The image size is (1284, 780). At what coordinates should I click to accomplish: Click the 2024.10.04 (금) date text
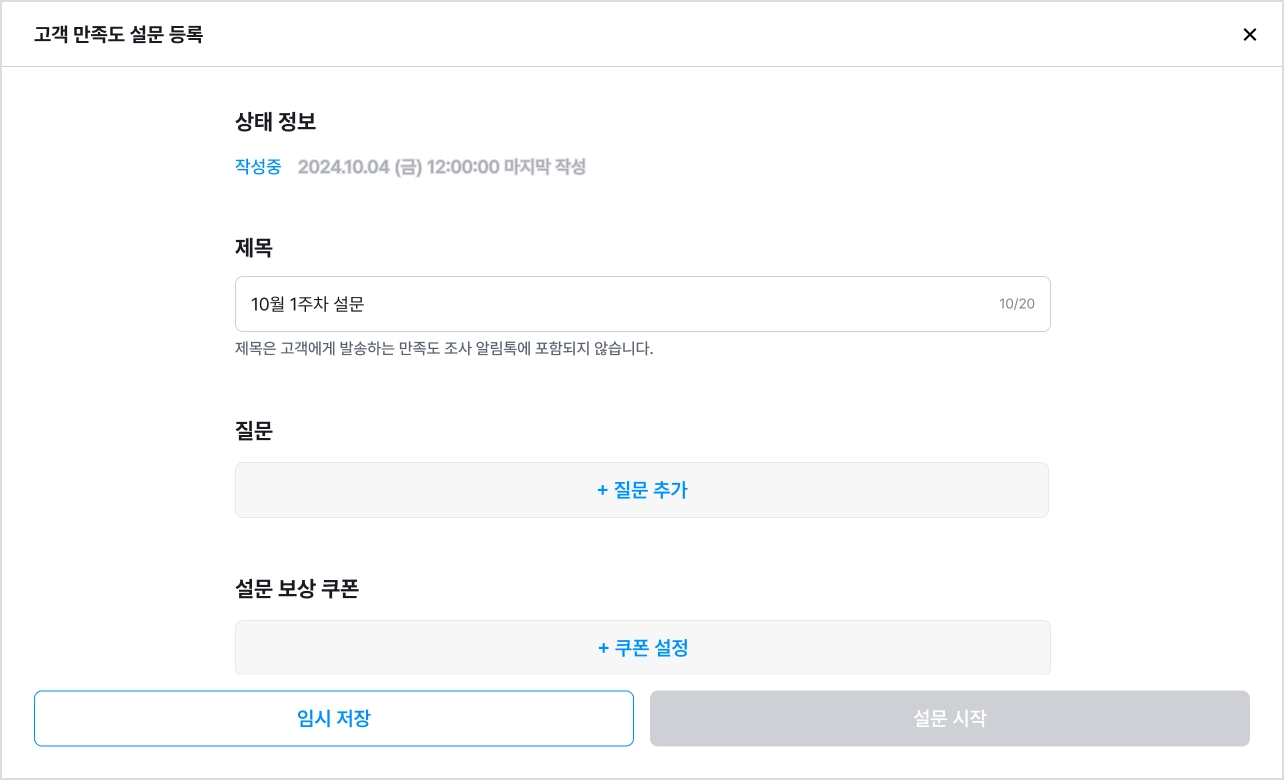360,167
